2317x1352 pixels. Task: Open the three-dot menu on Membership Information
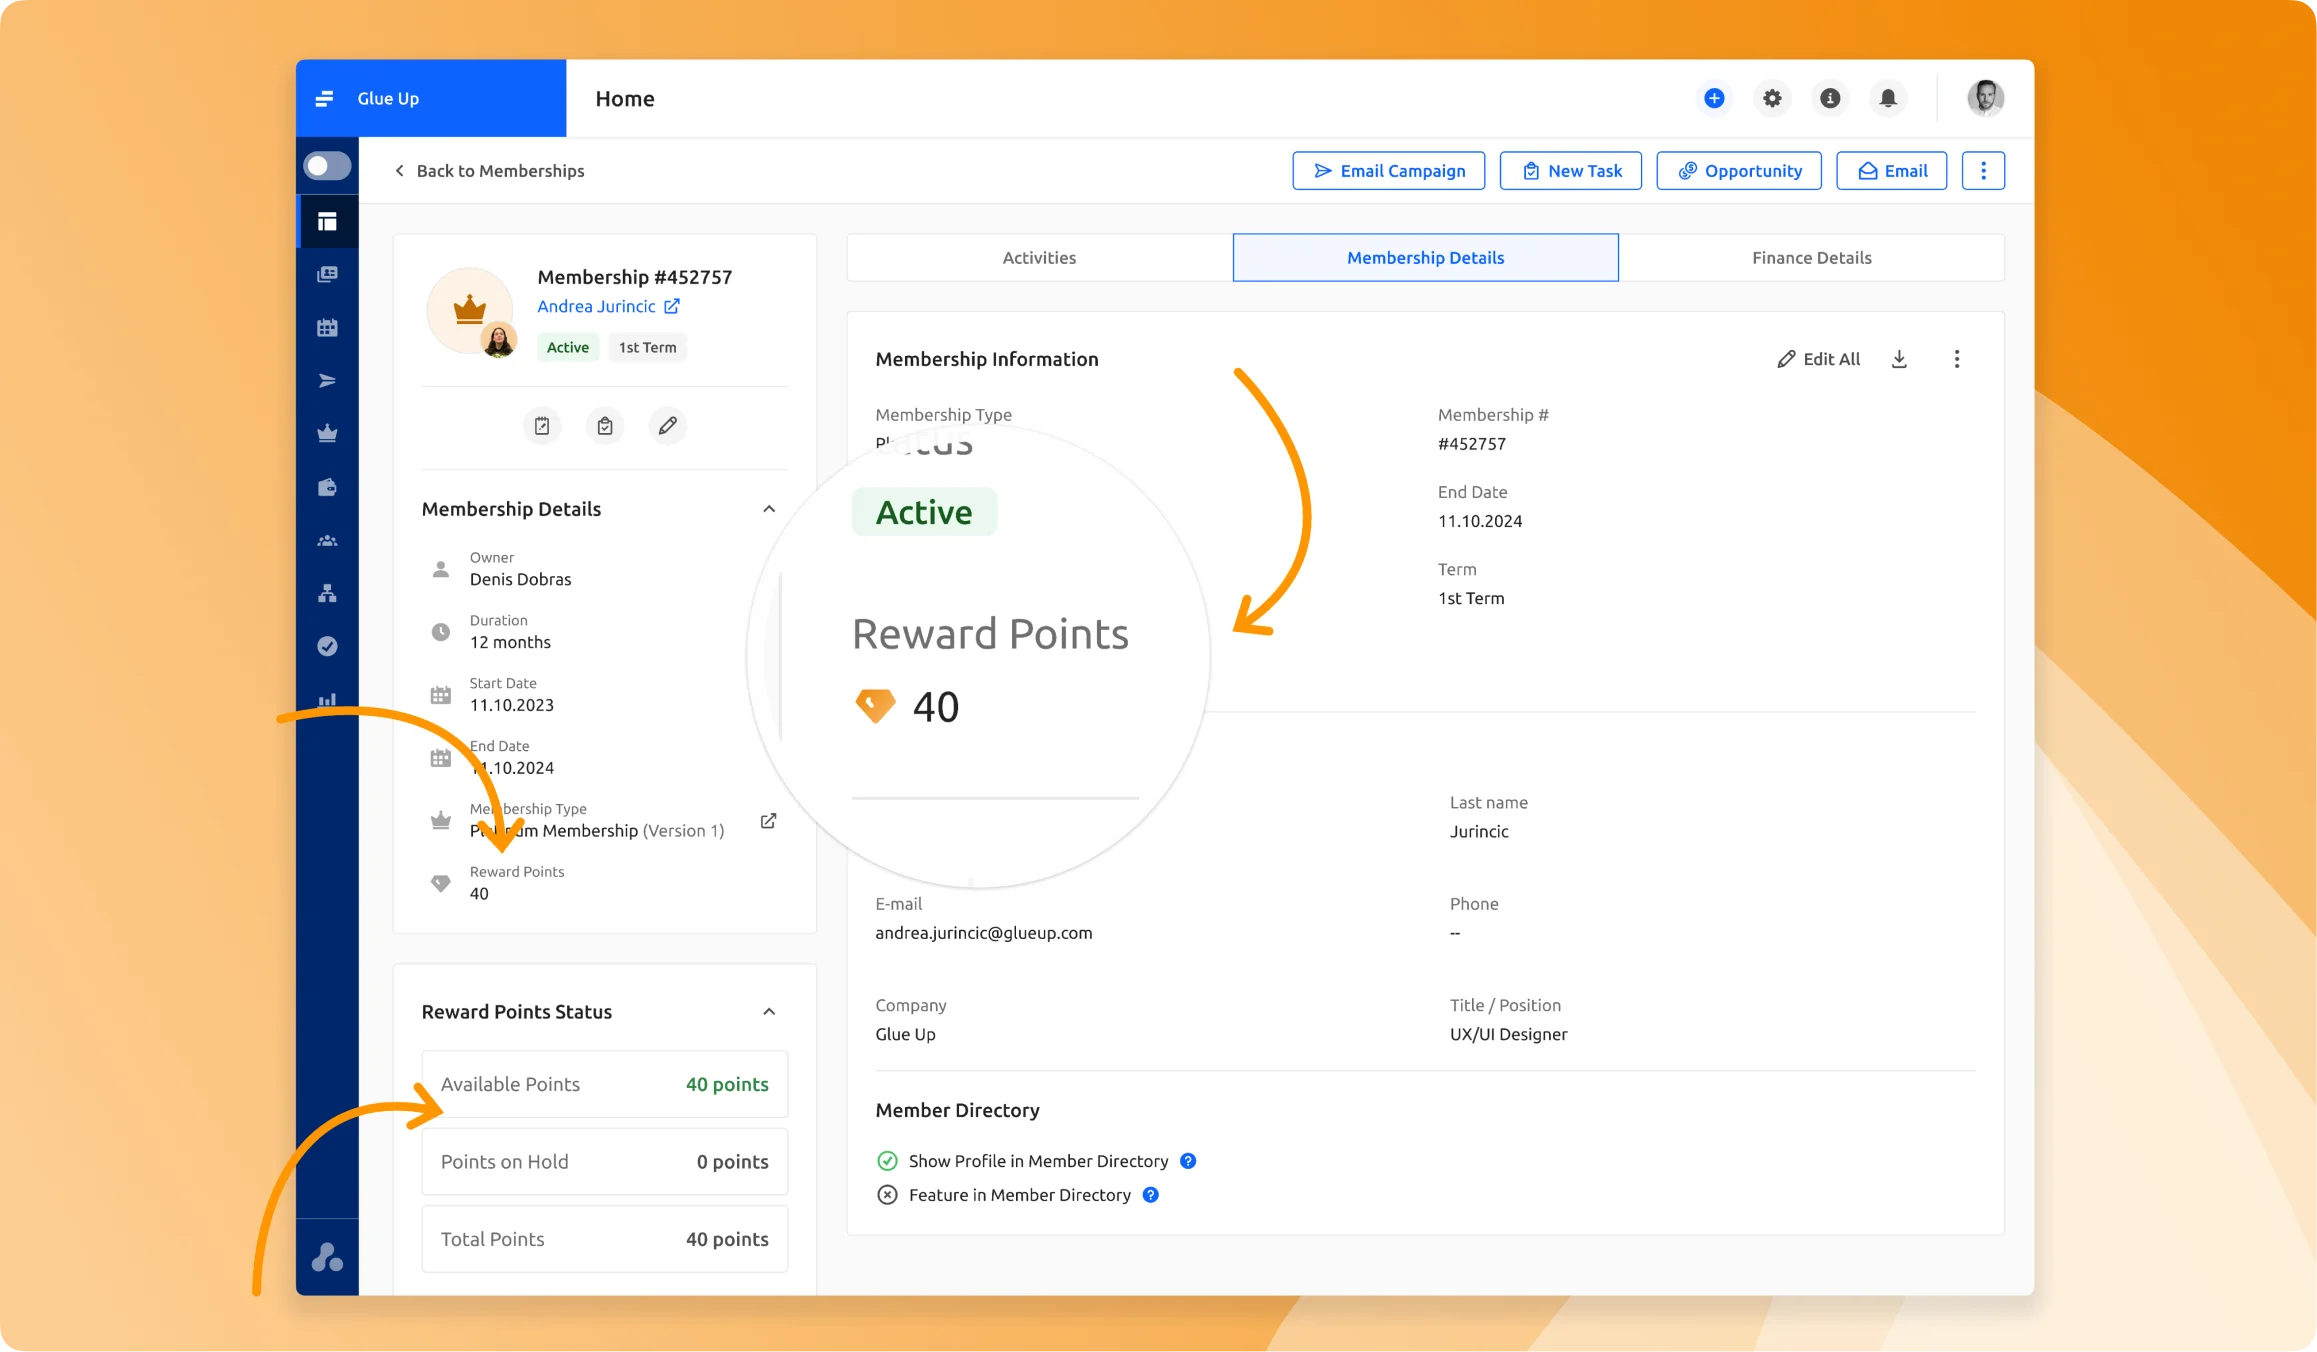(x=1957, y=358)
